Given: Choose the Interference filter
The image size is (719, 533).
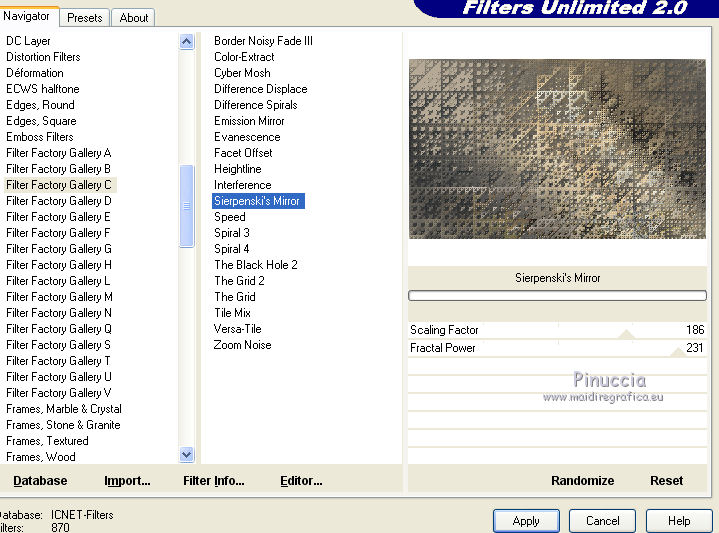Looking at the screenshot, I should (x=243, y=185).
